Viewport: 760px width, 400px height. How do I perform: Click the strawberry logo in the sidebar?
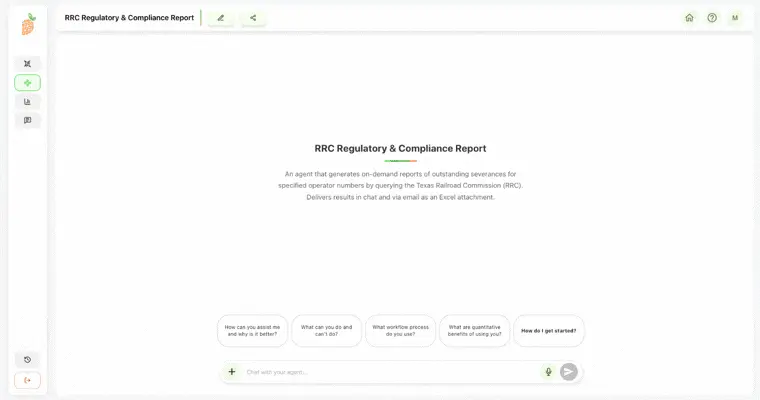(x=28, y=24)
